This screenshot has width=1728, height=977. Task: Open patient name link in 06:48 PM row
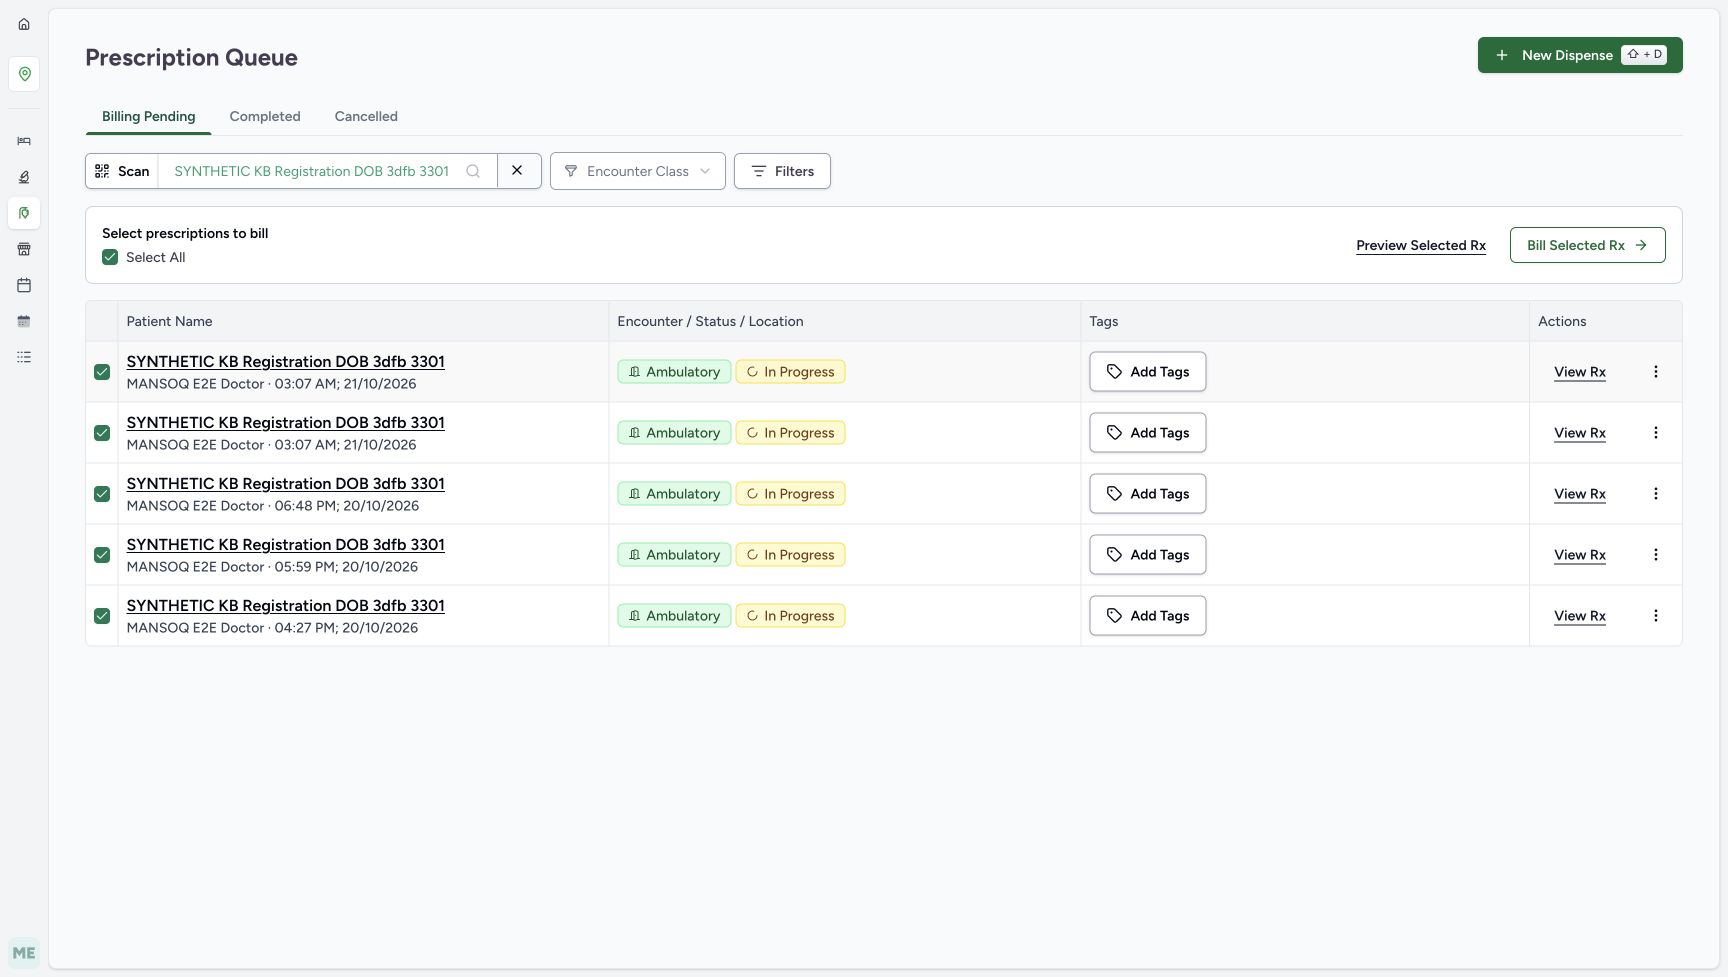tap(285, 484)
